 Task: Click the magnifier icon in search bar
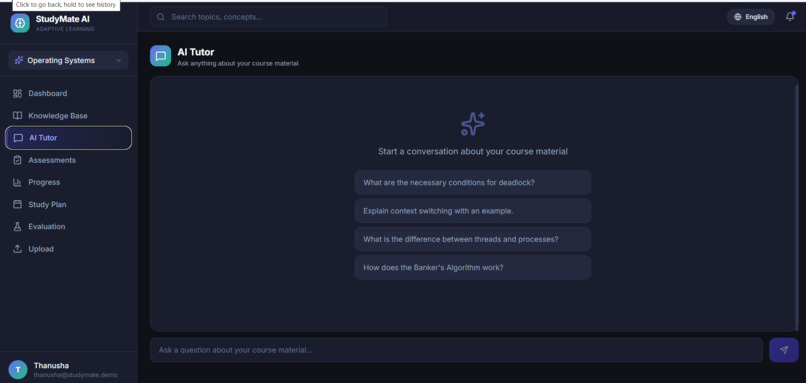161,17
